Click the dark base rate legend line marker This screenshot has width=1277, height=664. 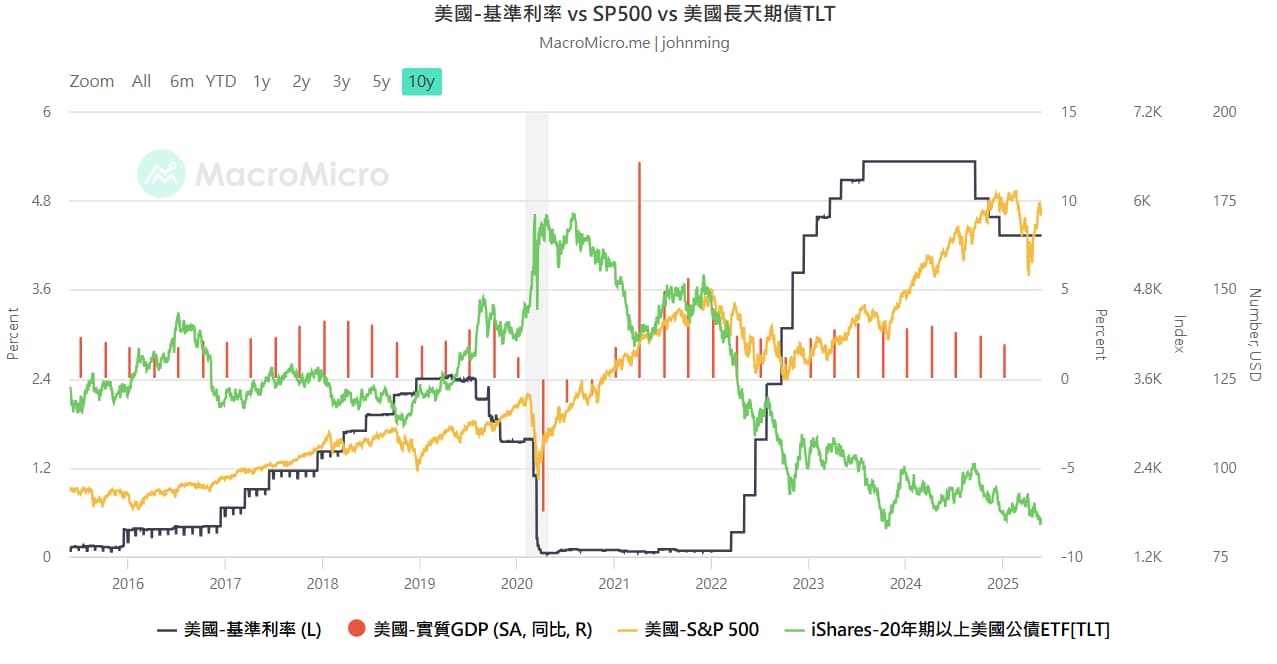[168, 629]
